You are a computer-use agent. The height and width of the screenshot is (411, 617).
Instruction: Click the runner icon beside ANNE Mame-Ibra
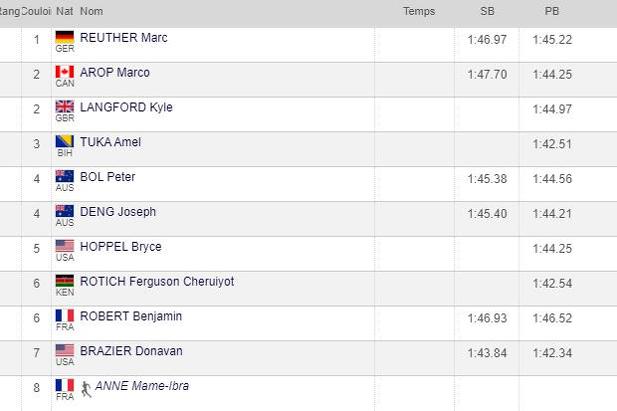(87, 387)
